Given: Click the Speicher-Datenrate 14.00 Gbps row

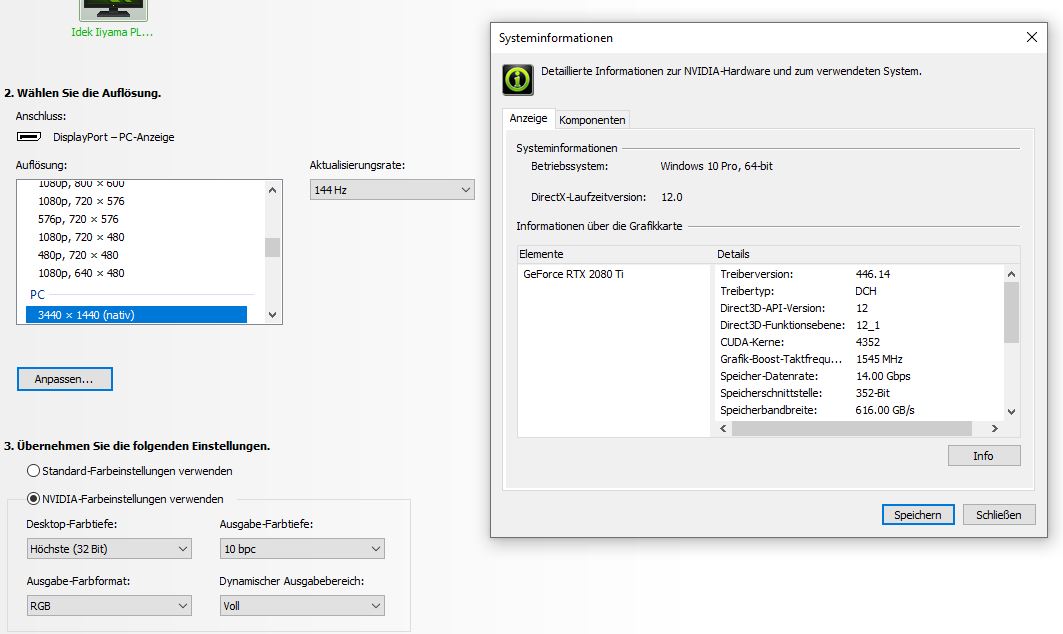Looking at the screenshot, I should [x=860, y=376].
